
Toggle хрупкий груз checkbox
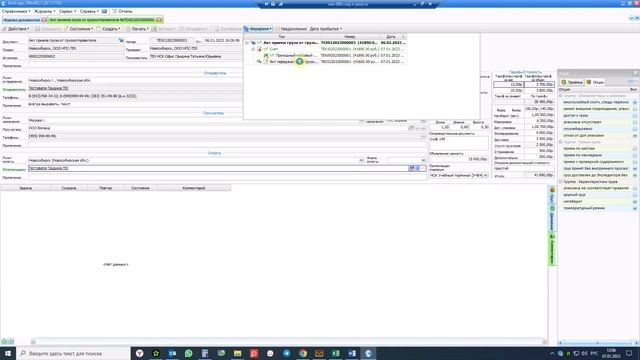click(x=635, y=195)
